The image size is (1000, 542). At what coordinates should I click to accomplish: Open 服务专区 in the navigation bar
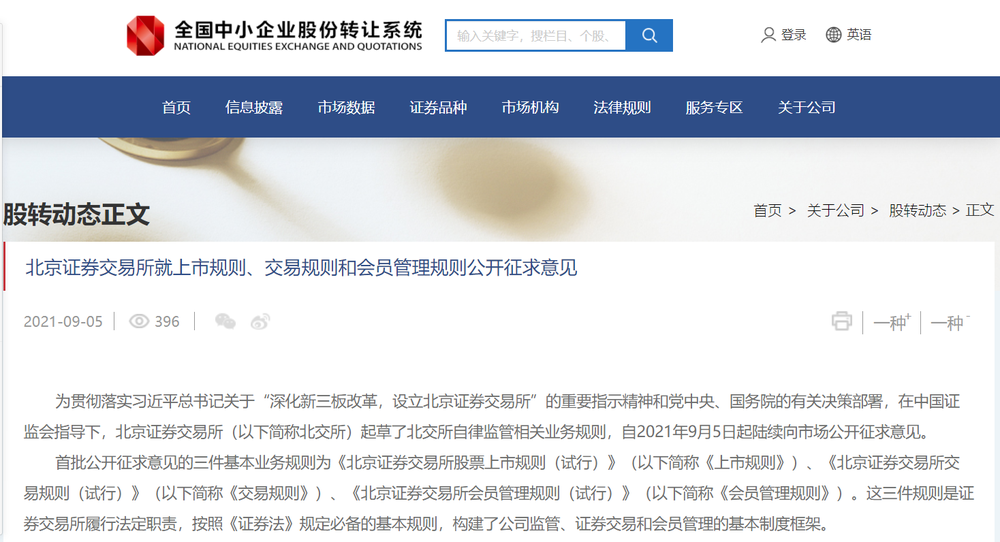pyautogui.click(x=714, y=107)
